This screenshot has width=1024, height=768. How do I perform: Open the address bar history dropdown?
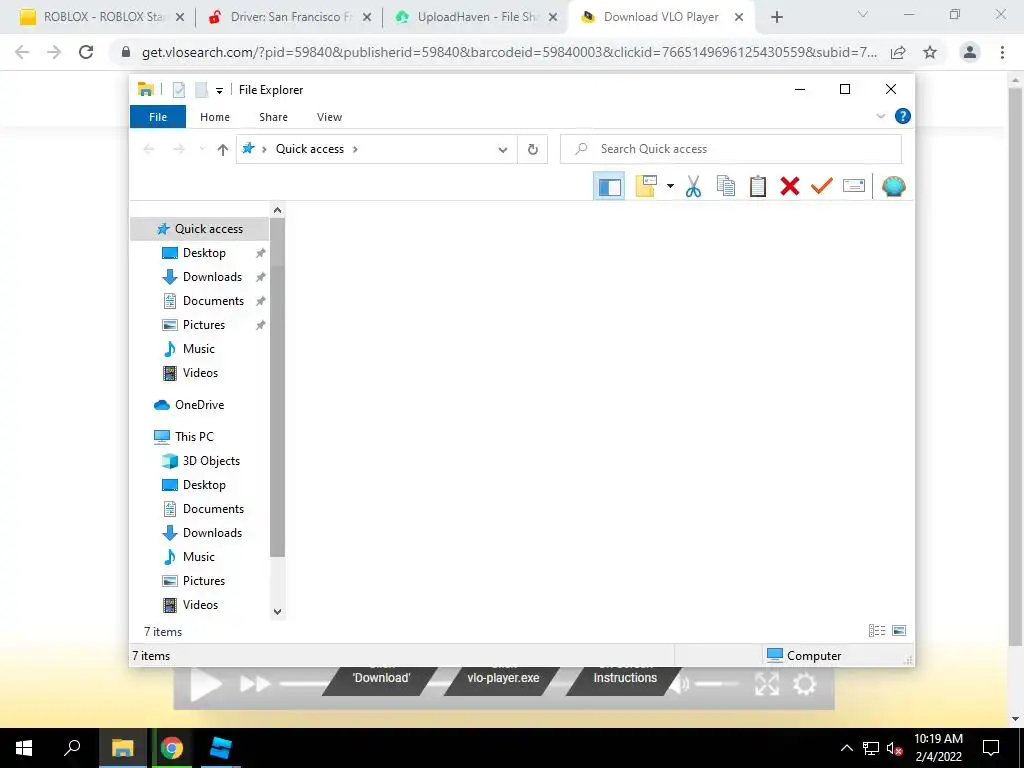503,150
